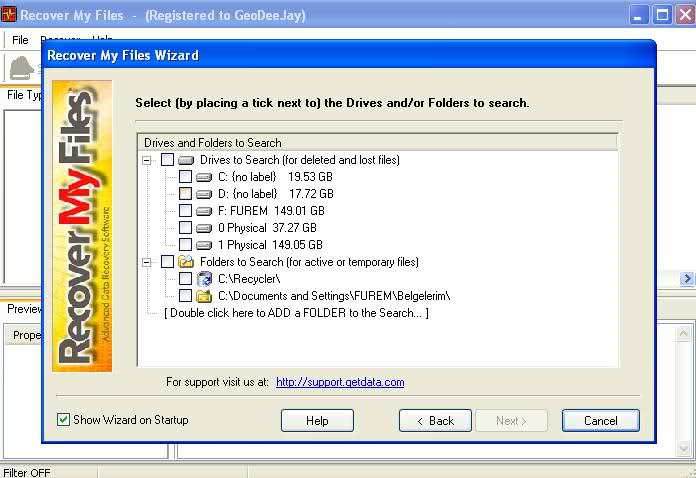Click the Folders to Search label text
696x478 pixels.
pyautogui.click(x=309, y=262)
